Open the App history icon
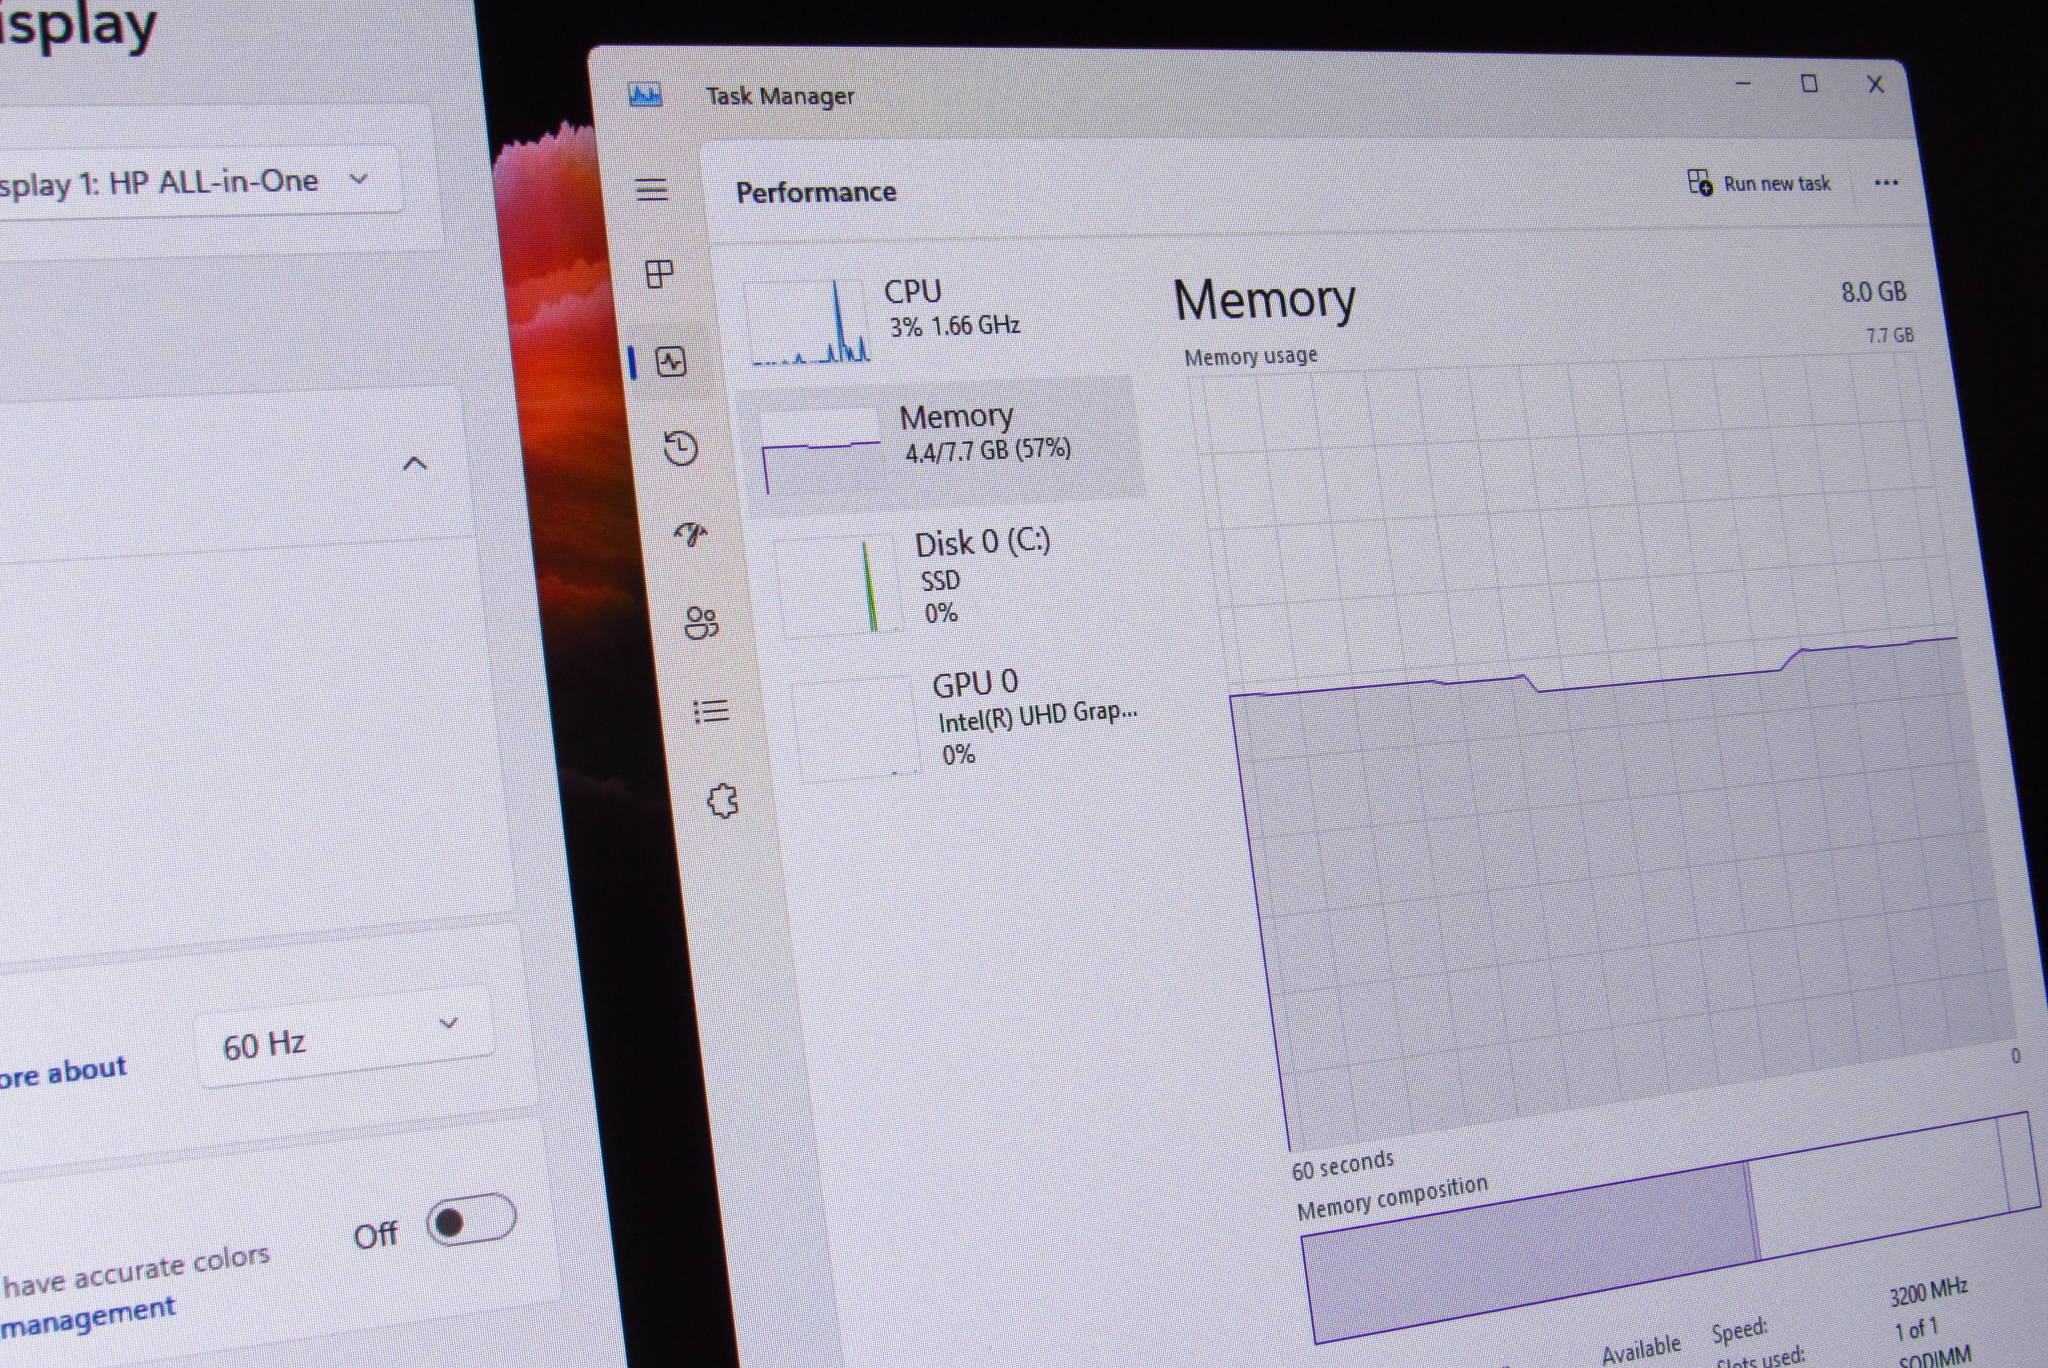 point(681,448)
